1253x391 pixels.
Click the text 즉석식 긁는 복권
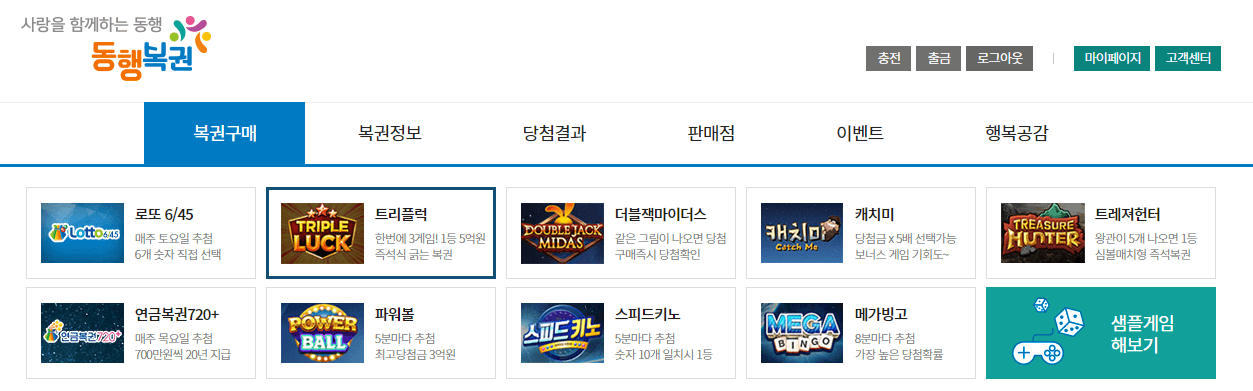click(414, 254)
